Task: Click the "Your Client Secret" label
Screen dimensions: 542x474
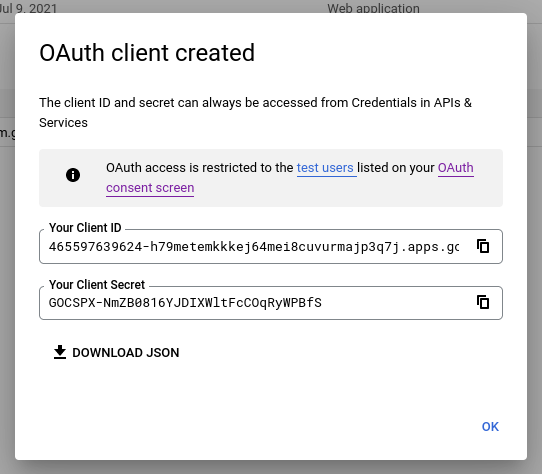Action: click(x=97, y=285)
